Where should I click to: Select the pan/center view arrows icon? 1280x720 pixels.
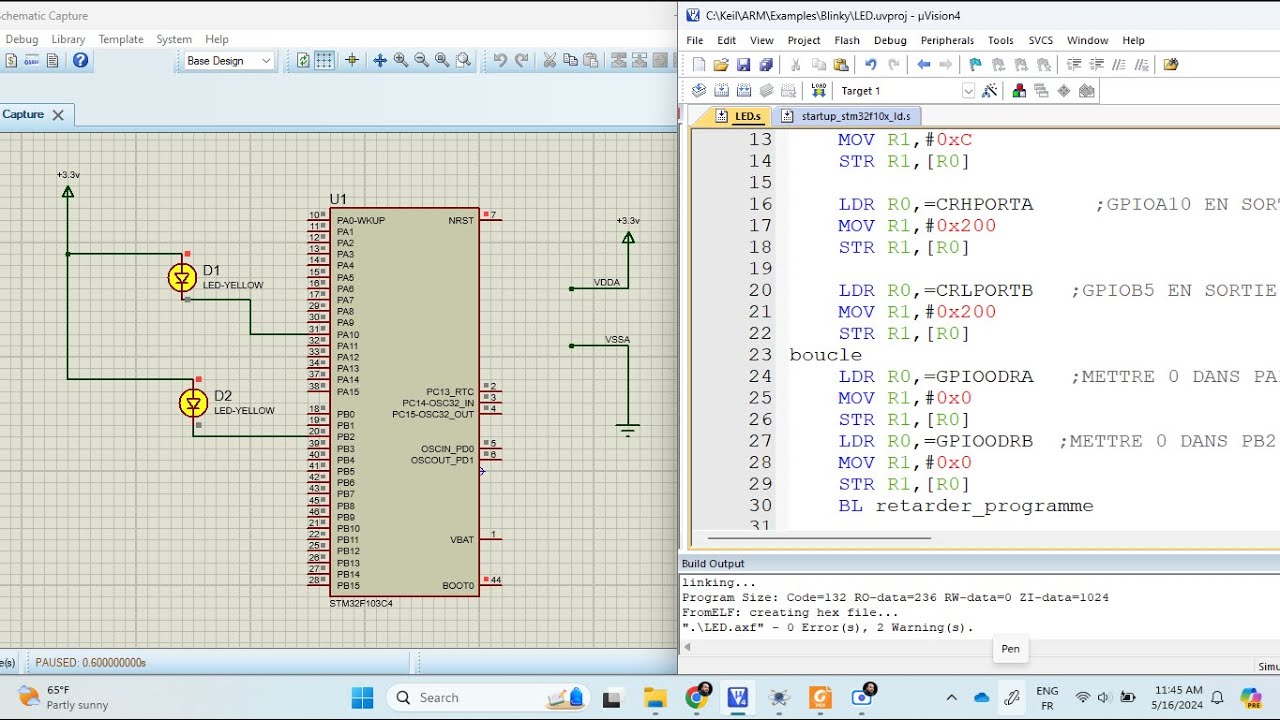(380, 60)
